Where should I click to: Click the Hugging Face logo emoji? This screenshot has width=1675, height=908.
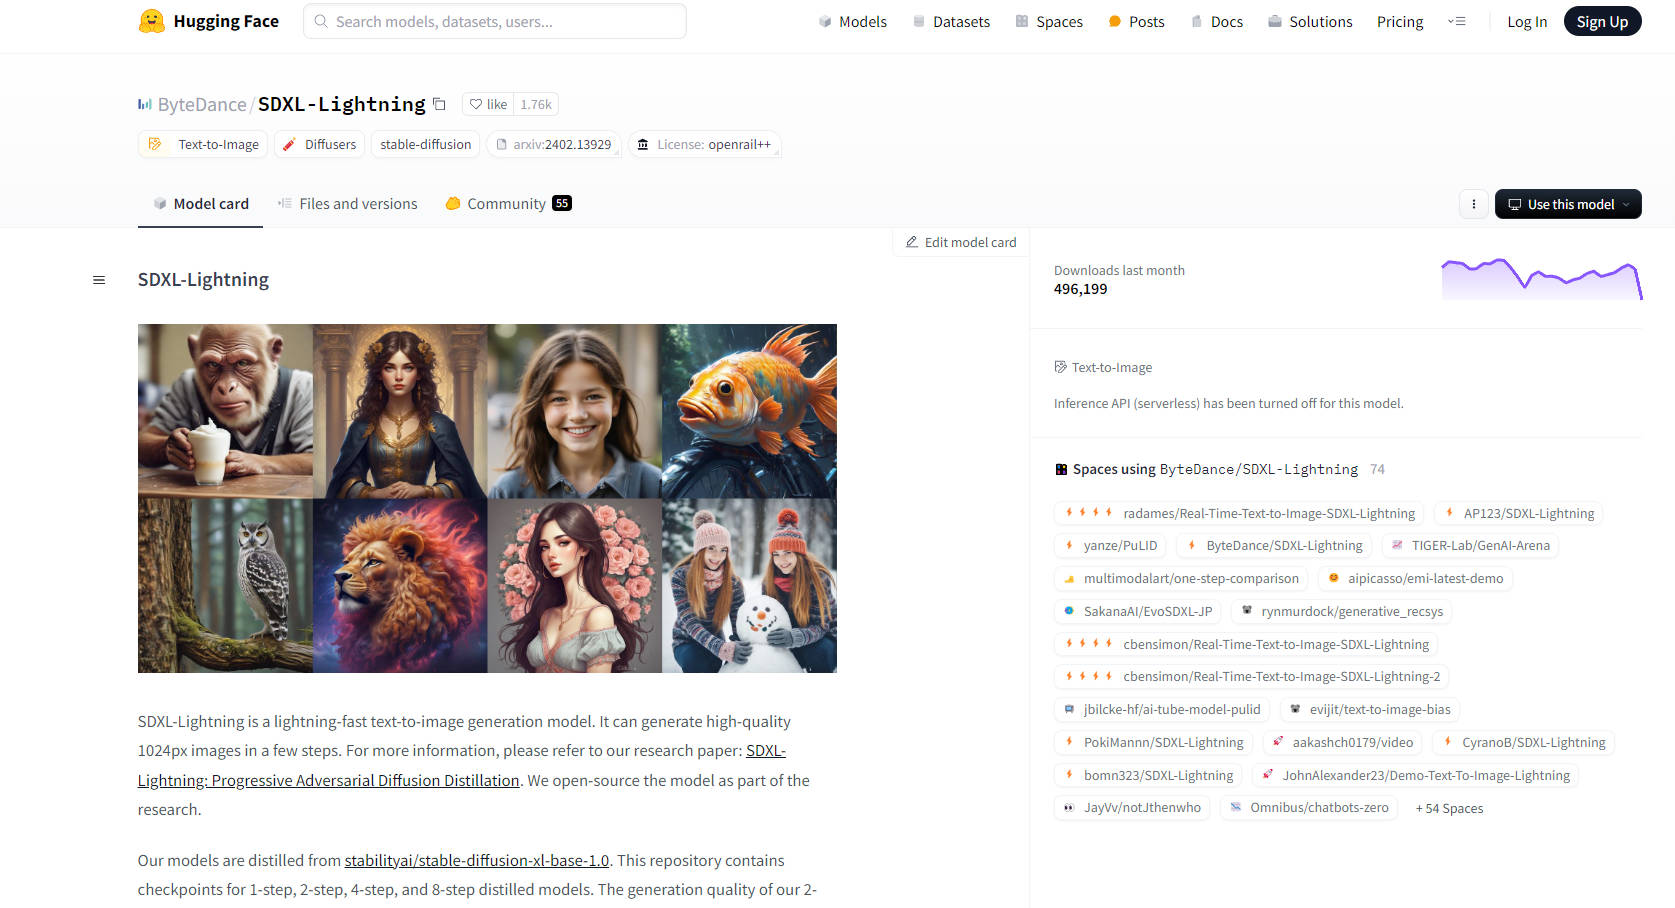click(151, 21)
